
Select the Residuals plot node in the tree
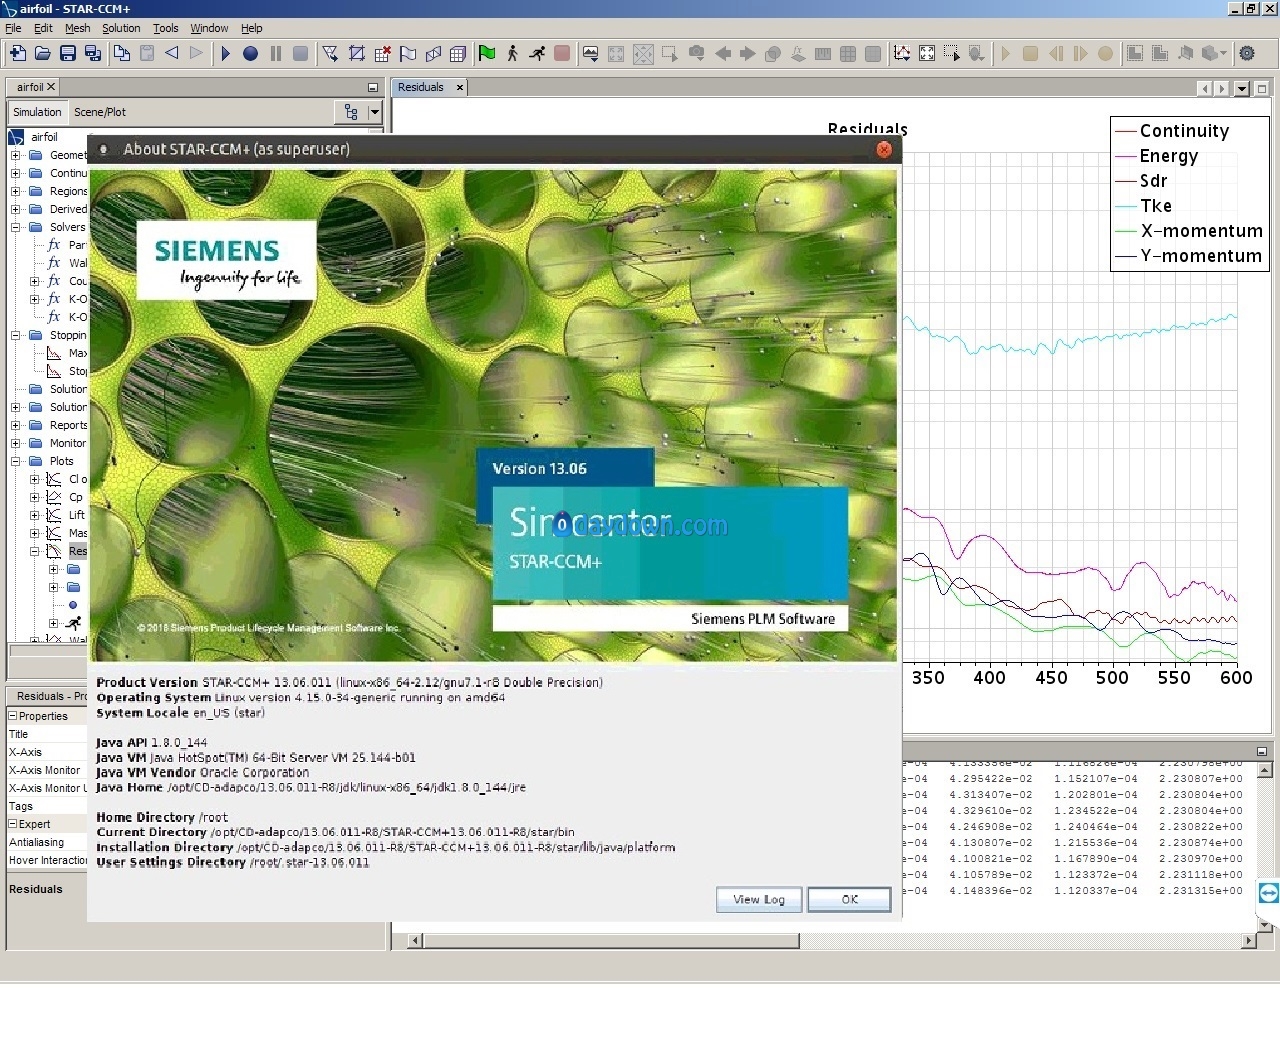point(78,551)
